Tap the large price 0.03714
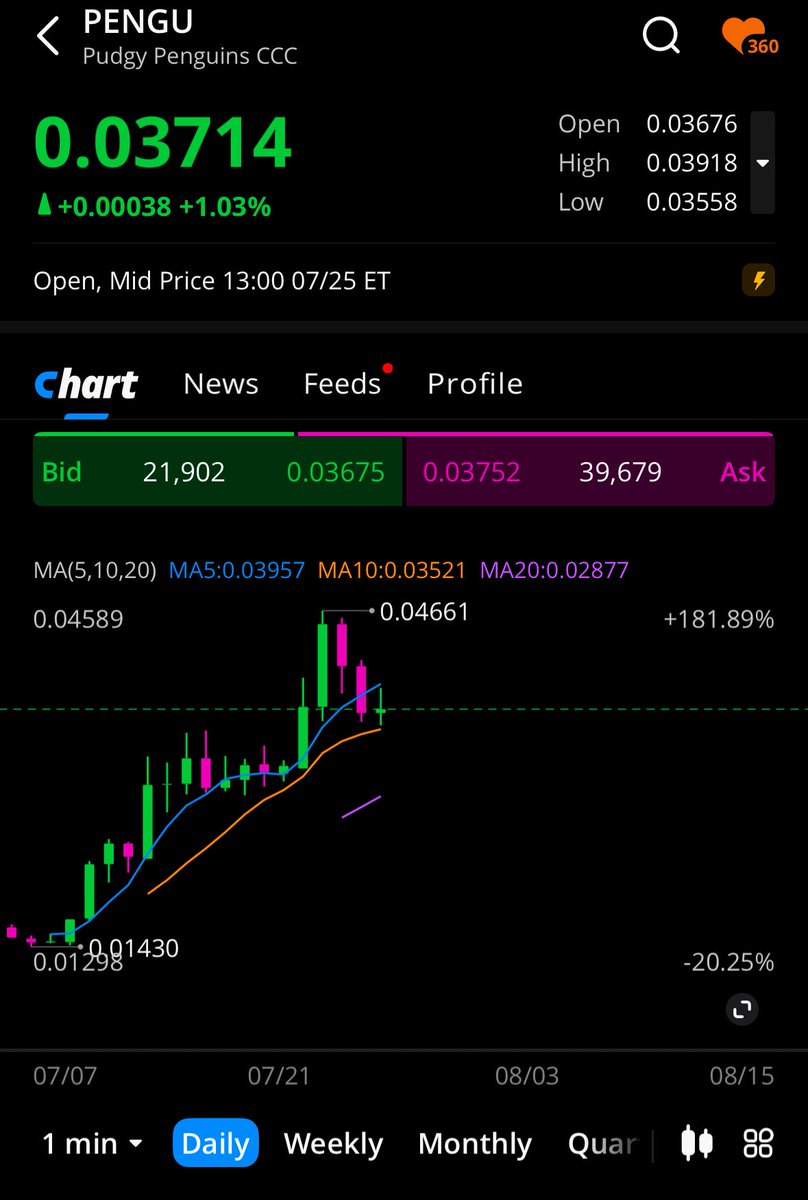 coord(163,142)
